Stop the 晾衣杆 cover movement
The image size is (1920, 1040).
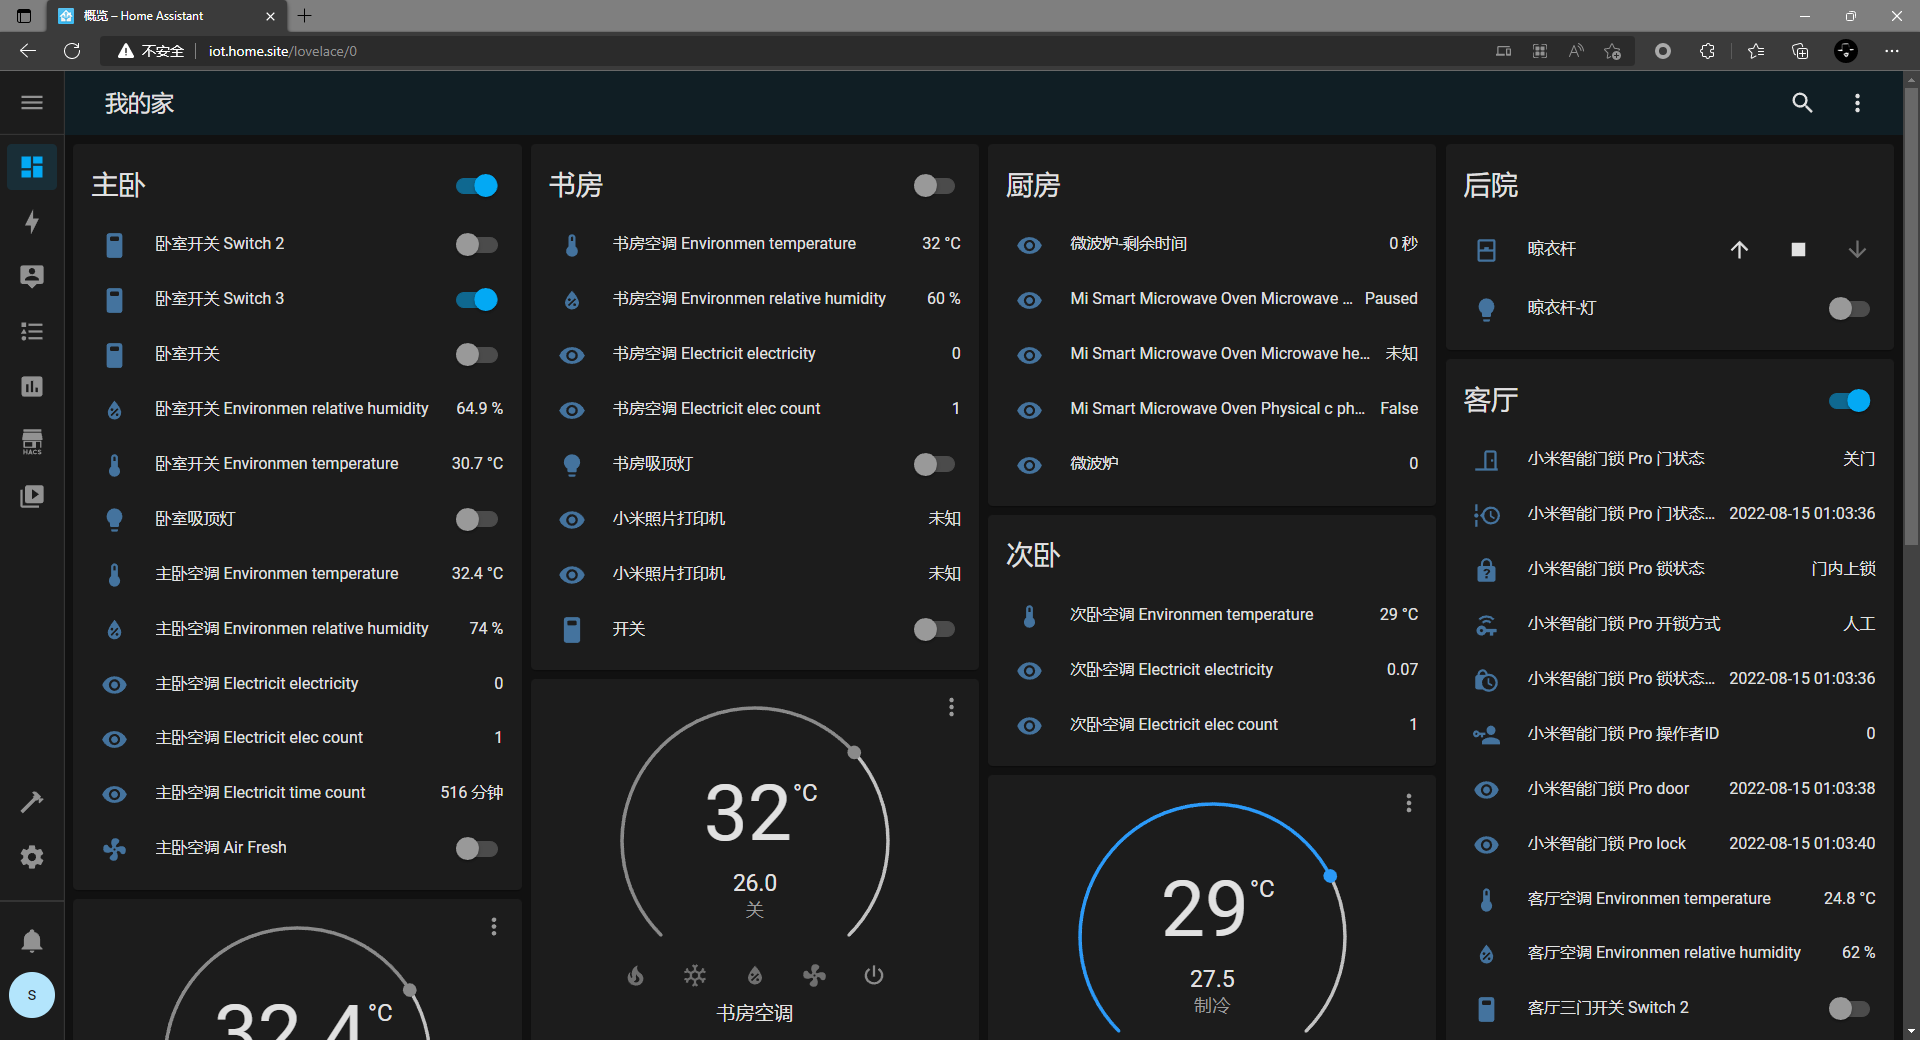point(1798,249)
